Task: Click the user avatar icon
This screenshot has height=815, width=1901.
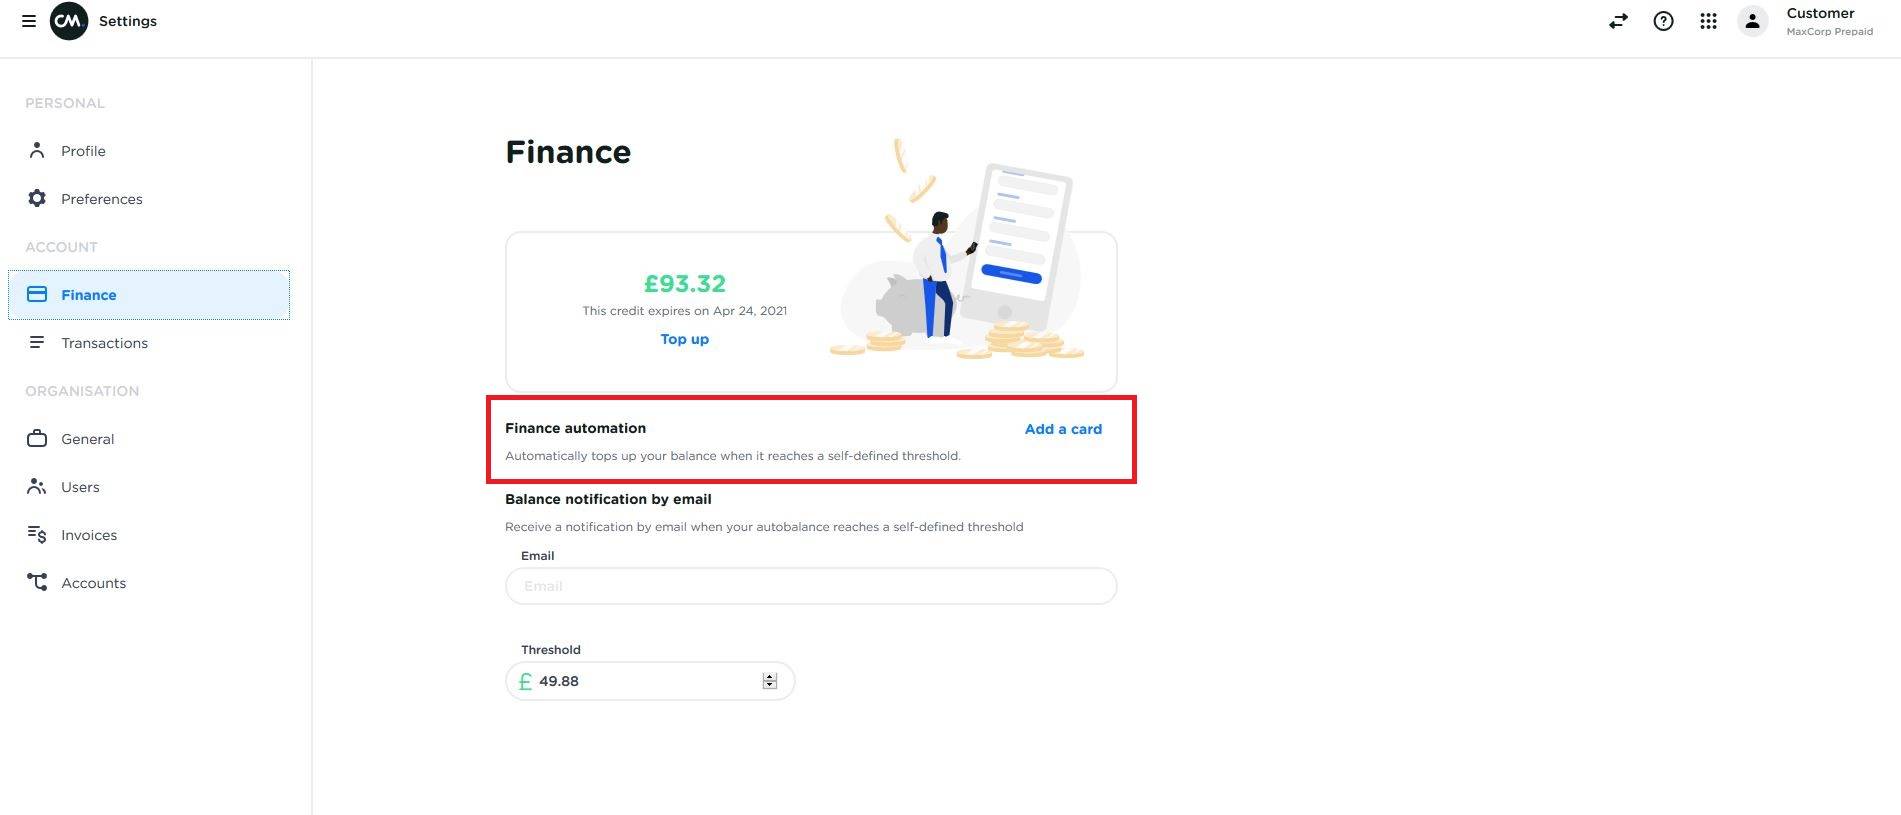Action: [x=1752, y=21]
